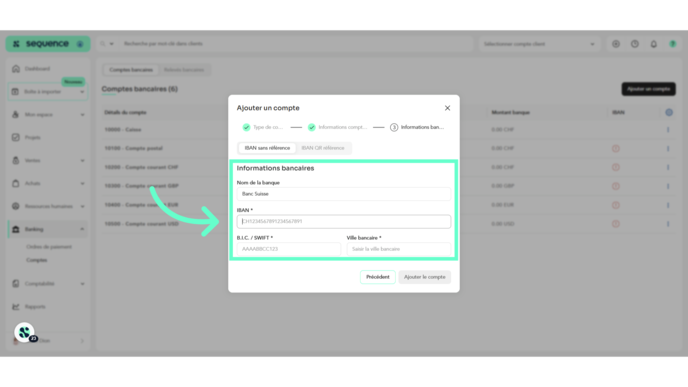
Task: Click the Sequence logo in header
Action: [x=48, y=44]
